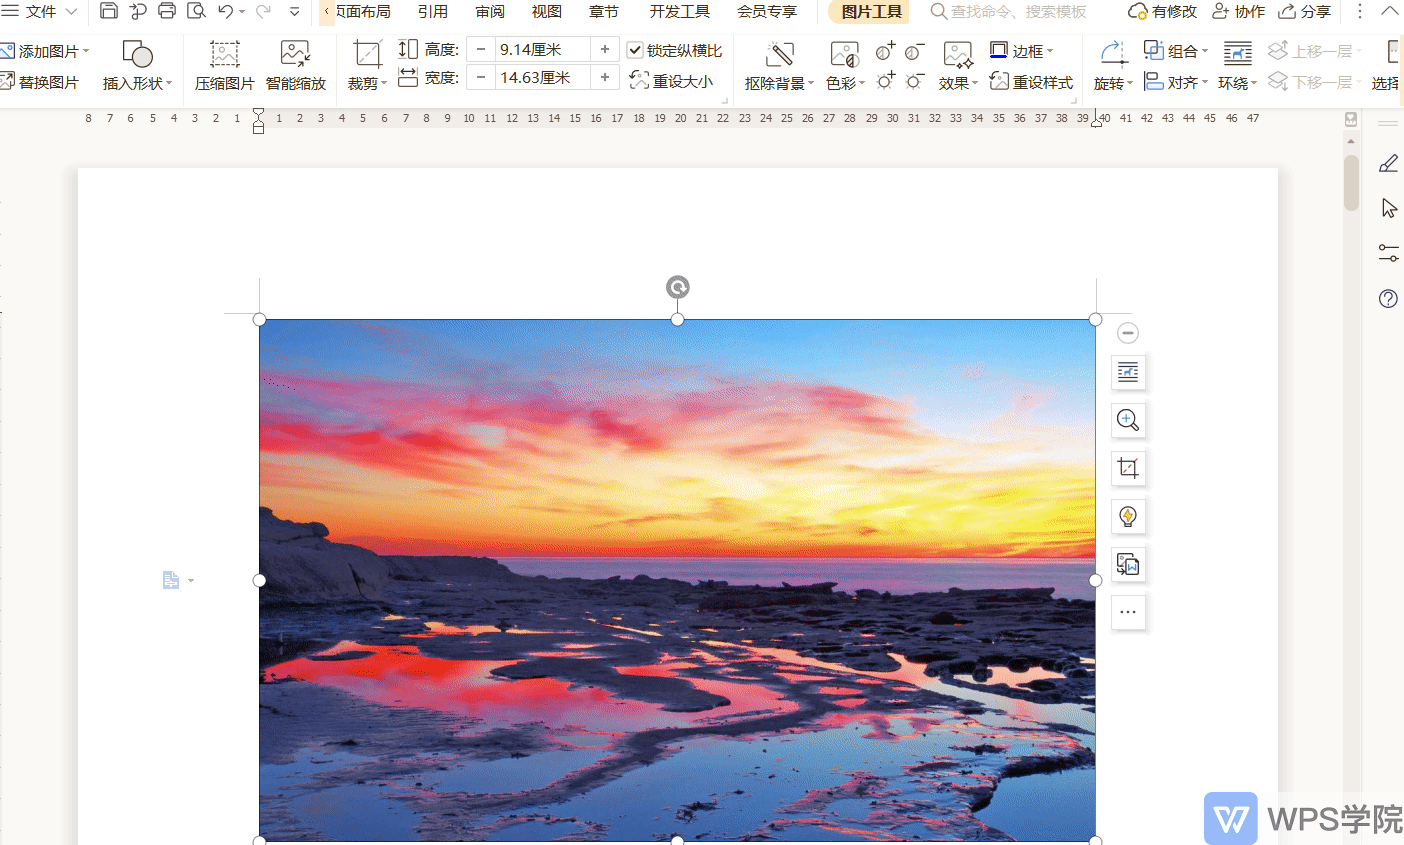Viewport: 1404px width, 845px height.
Task: Select the 图片工具 tab
Action: (x=871, y=12)
